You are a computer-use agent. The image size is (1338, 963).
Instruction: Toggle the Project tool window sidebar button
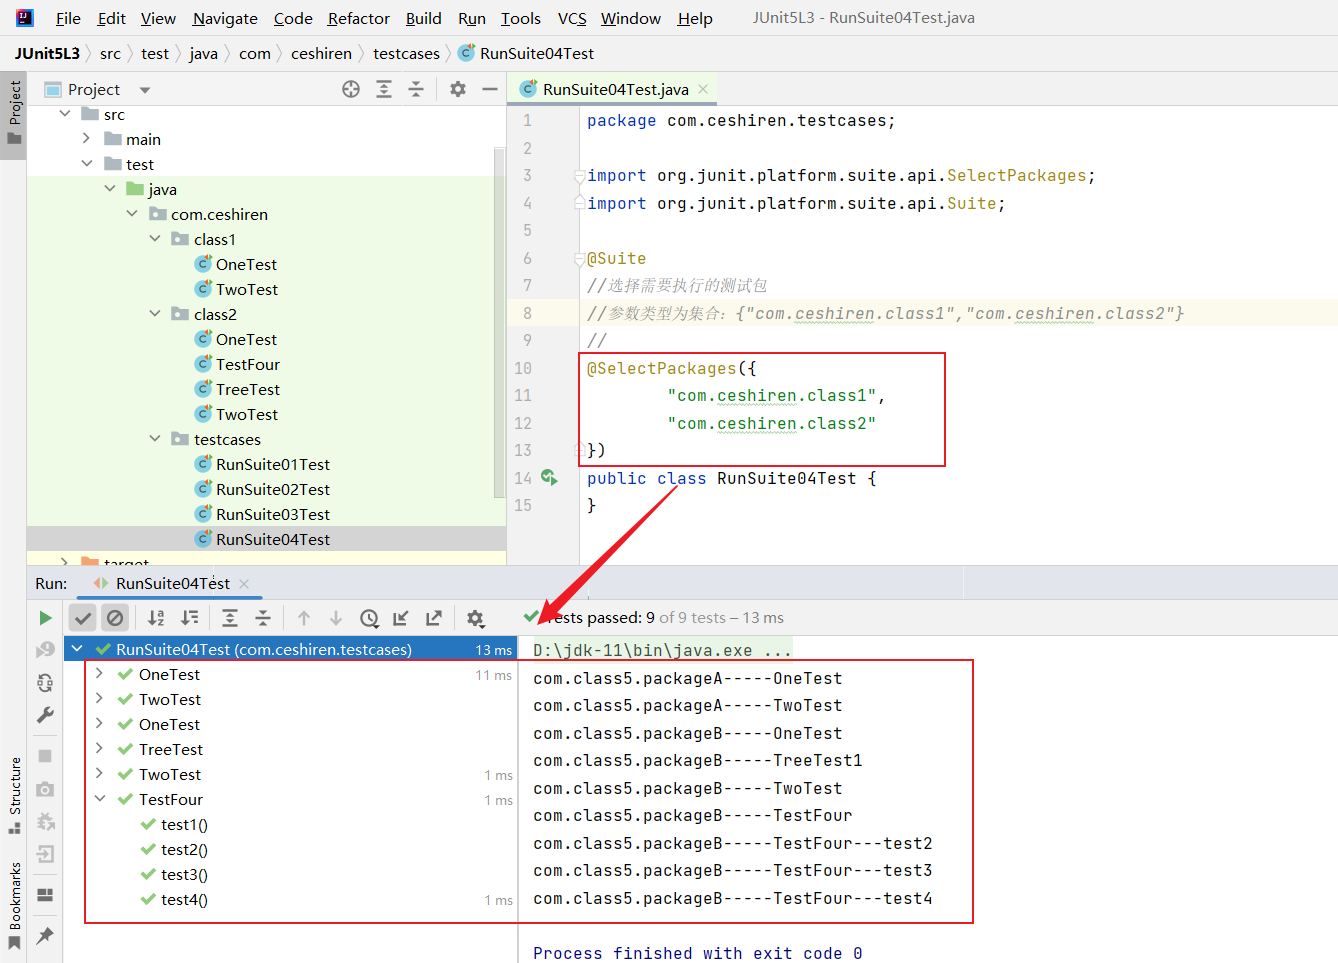(x=14, y=112)
